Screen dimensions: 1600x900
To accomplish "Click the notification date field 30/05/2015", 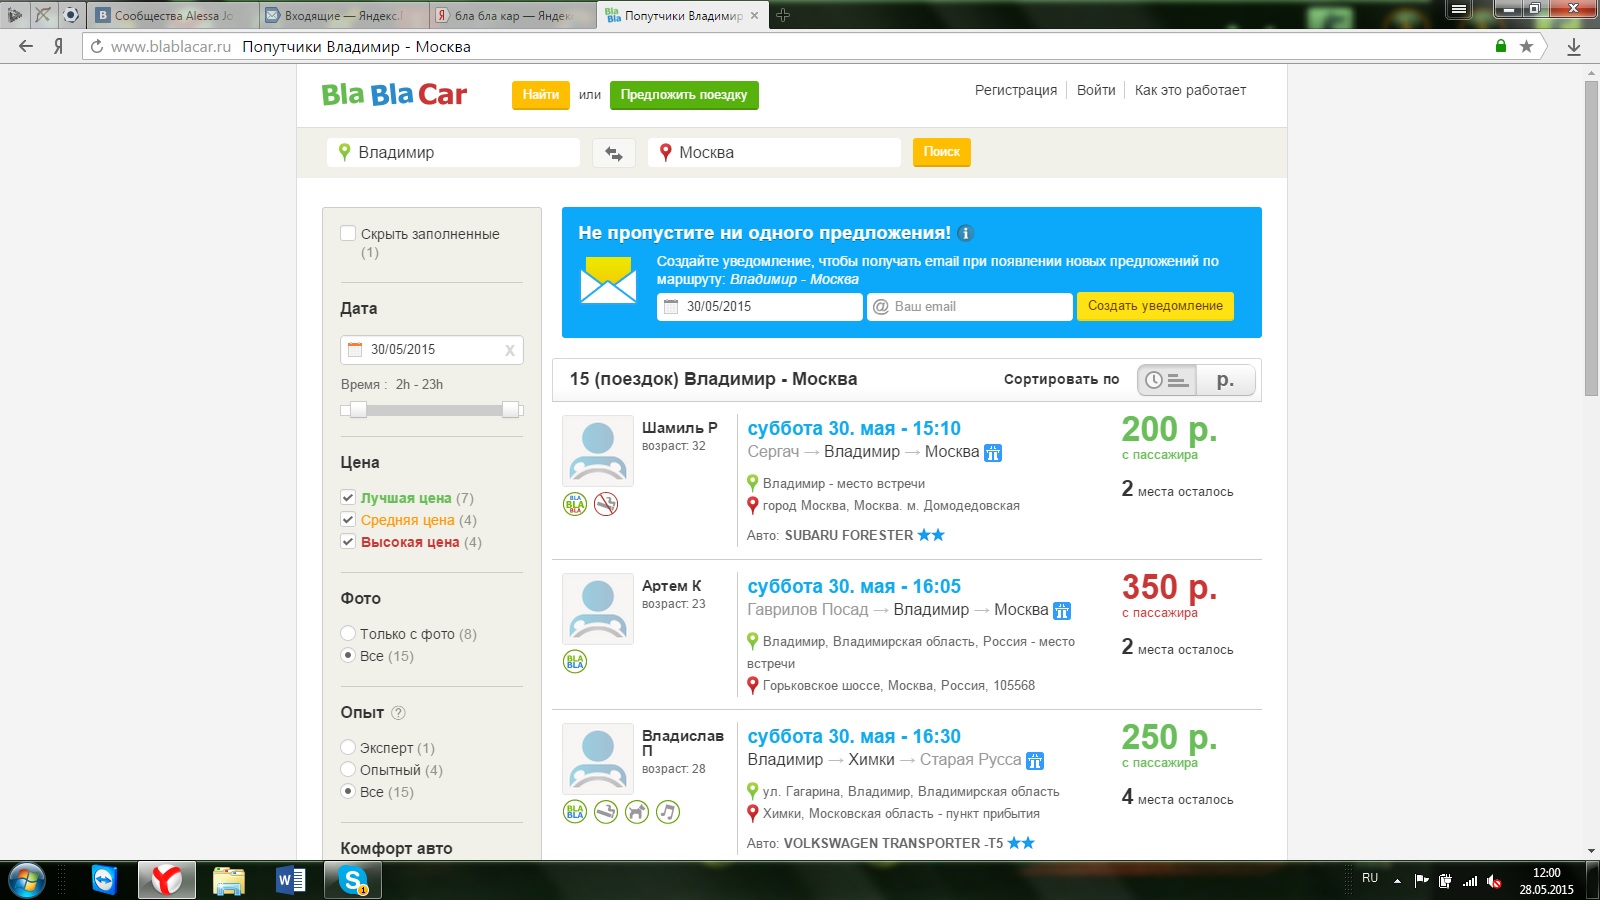I will pos(760,307).
